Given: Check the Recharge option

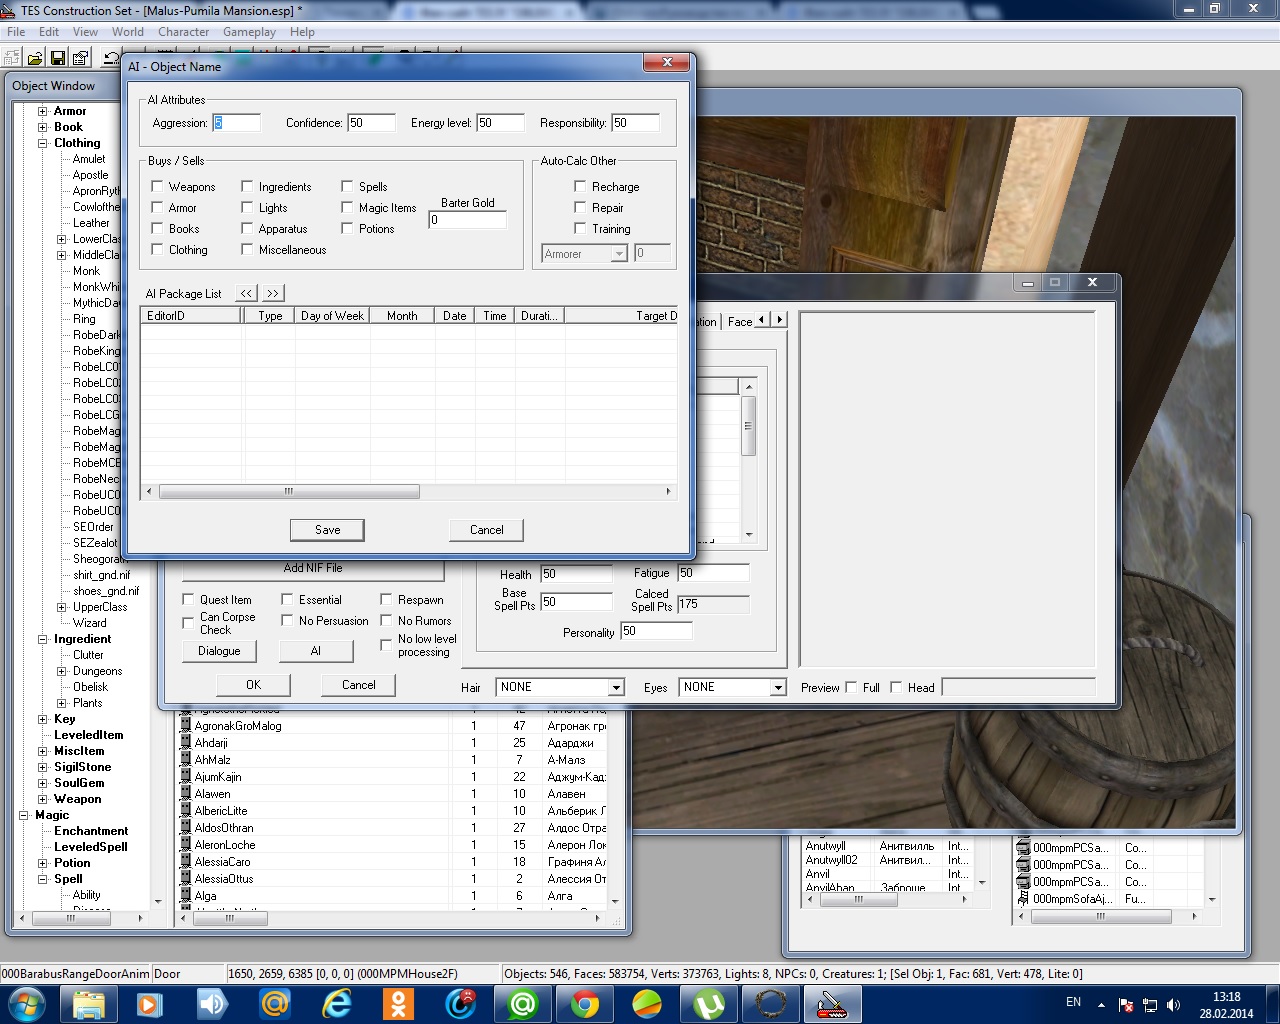Looking at the screenshot, I should 580,186.
